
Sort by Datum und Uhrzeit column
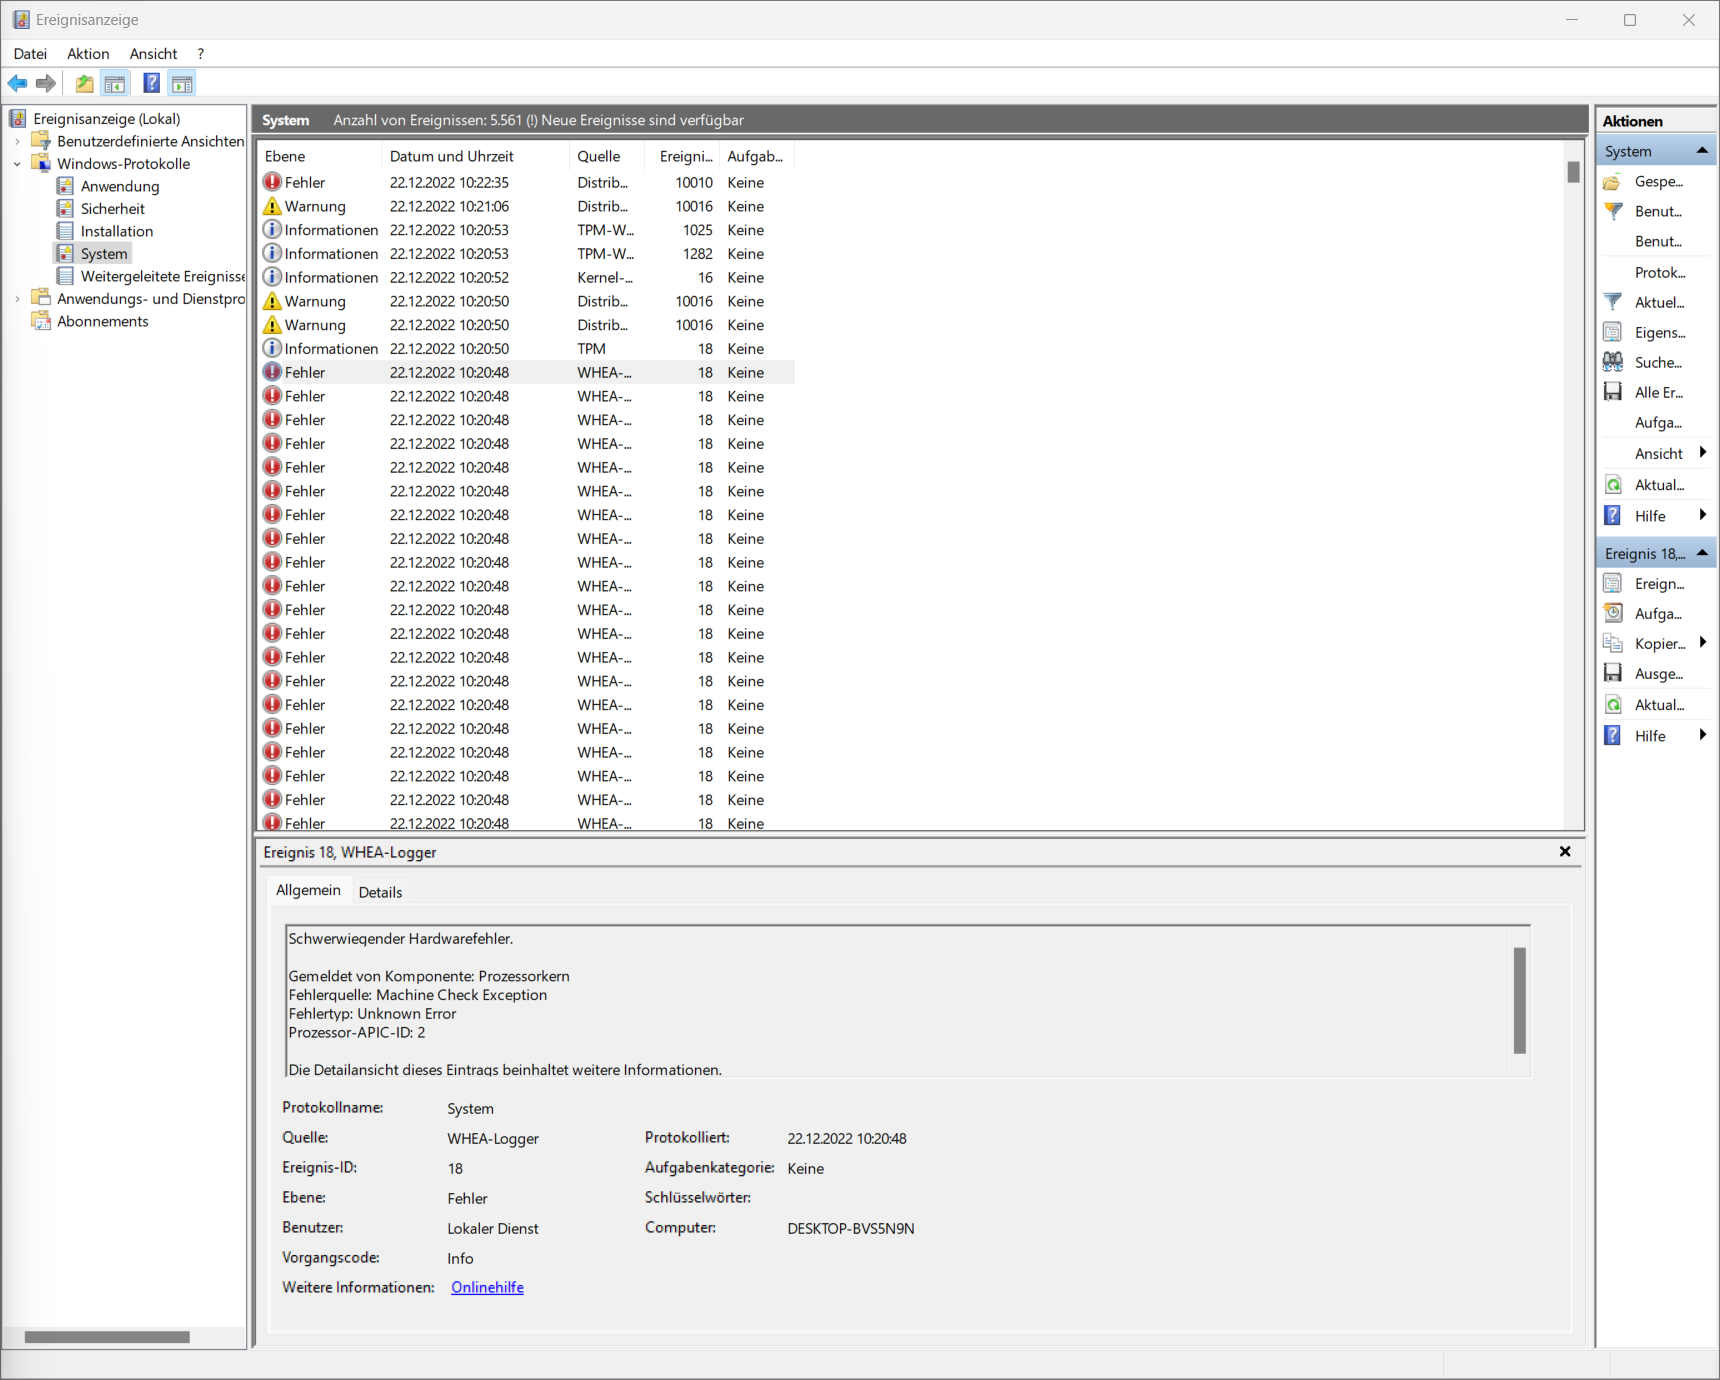[475, 156]
